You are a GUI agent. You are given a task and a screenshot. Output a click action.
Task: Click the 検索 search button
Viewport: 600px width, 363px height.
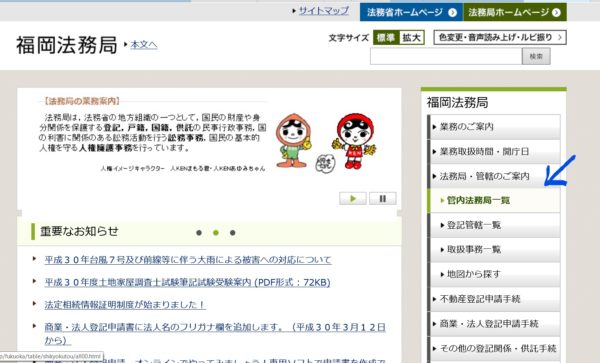pos(536,56)
